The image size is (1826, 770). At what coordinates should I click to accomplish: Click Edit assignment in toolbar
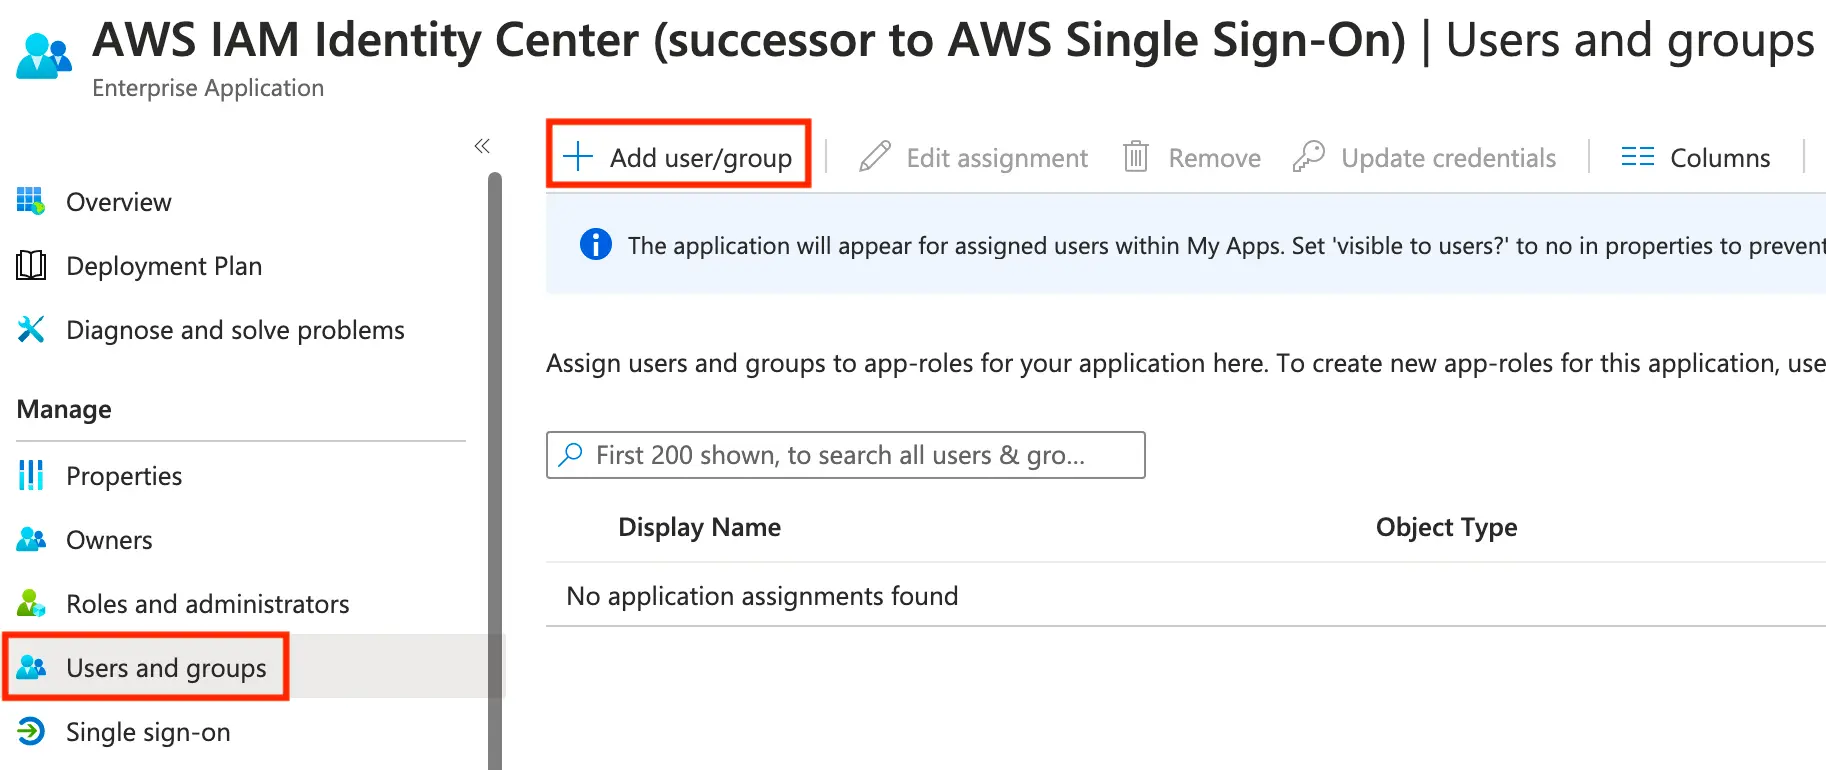974,158
